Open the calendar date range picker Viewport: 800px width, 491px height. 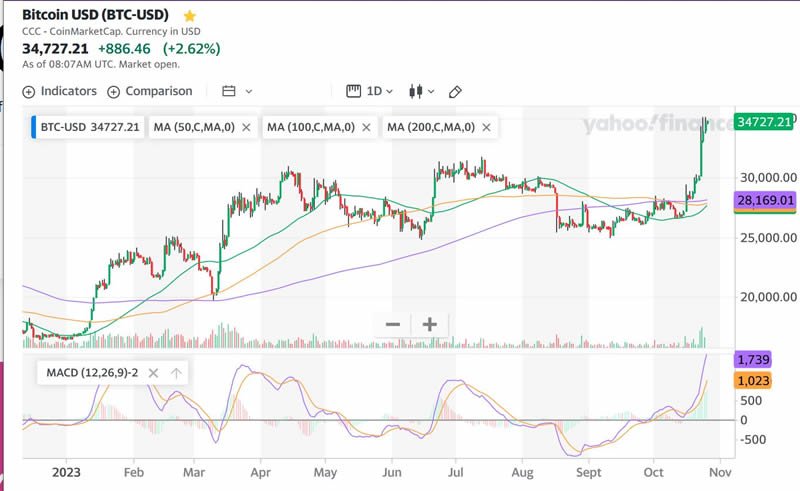coord(236,91)
